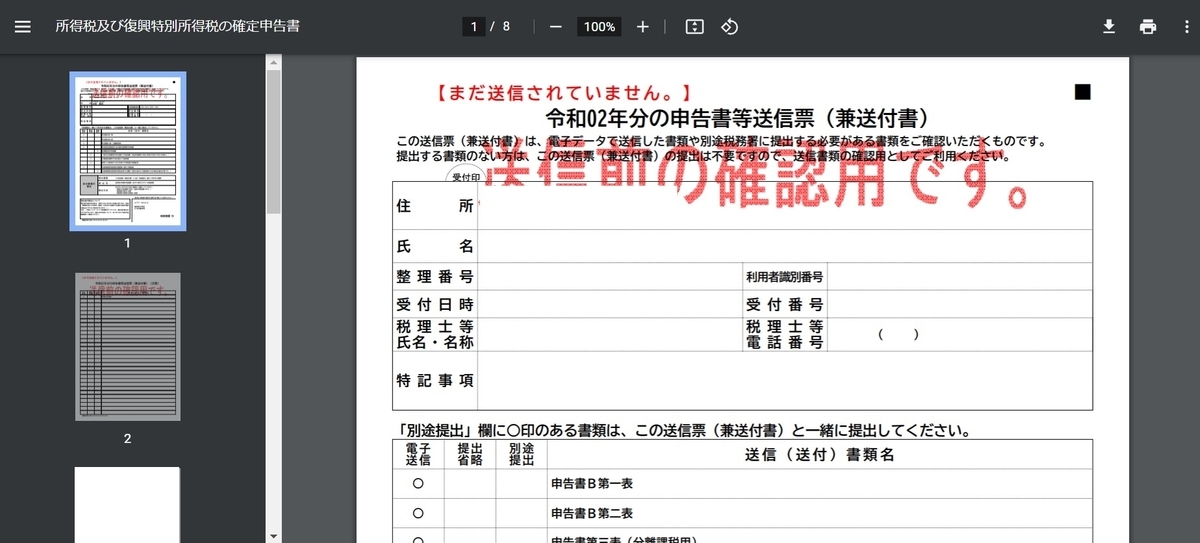Print the document
Screen dimensions: 1200x543
coord(1148,27)
